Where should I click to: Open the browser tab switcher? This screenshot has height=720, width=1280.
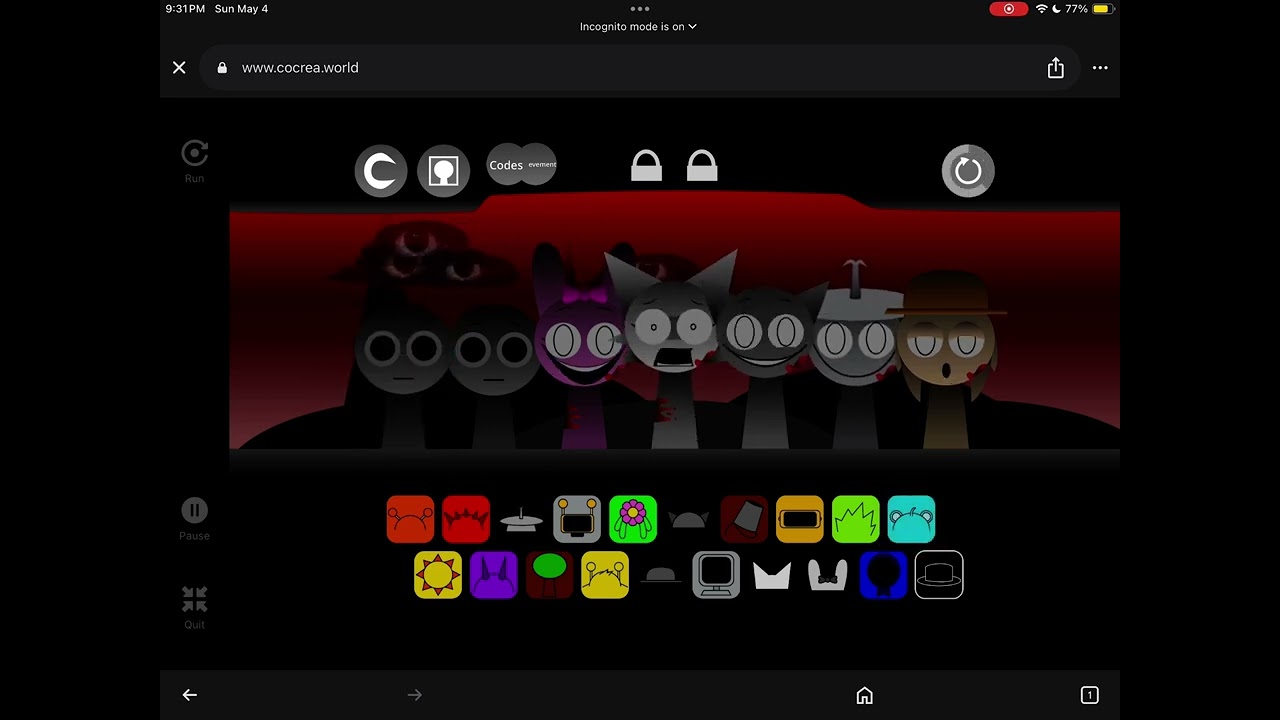pos(1090,695)
